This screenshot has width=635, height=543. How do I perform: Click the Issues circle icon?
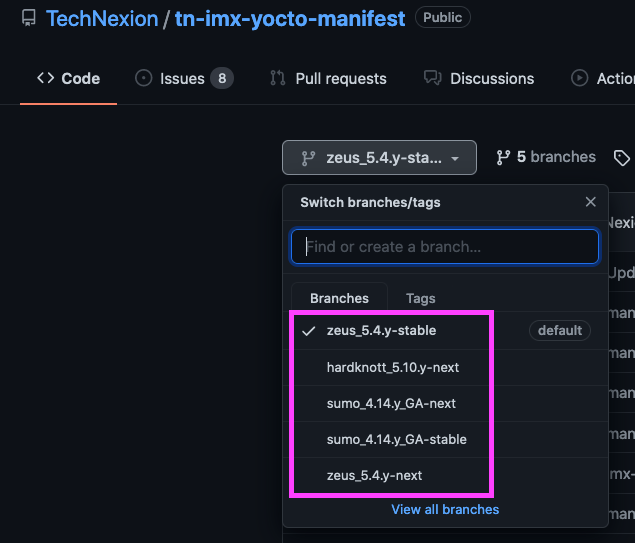(x=144, y=78)
